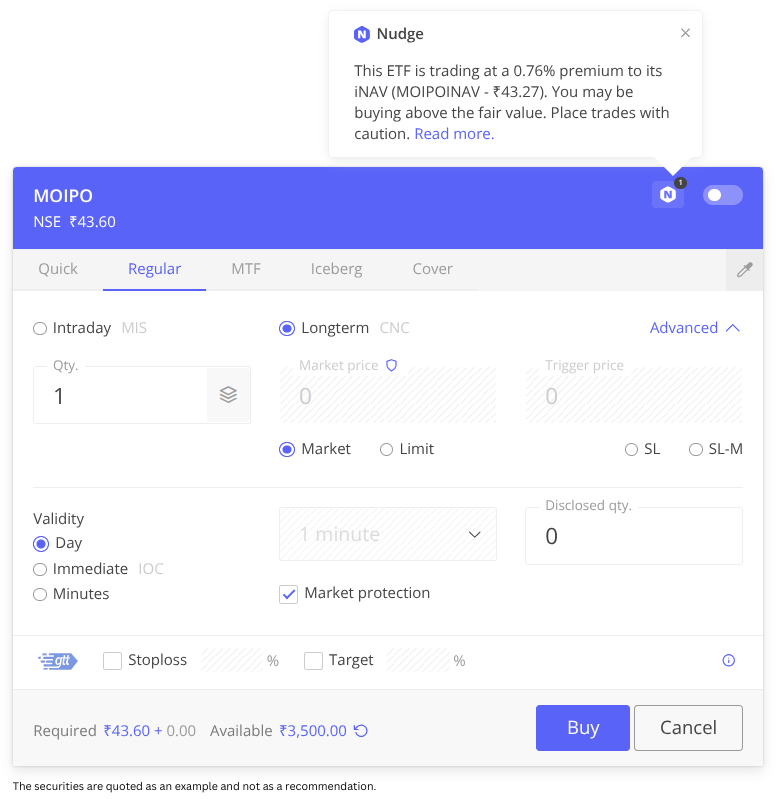Open the 1 minute validity dropdown
This screenshot has height=799, width=777.
click(387, 534)
